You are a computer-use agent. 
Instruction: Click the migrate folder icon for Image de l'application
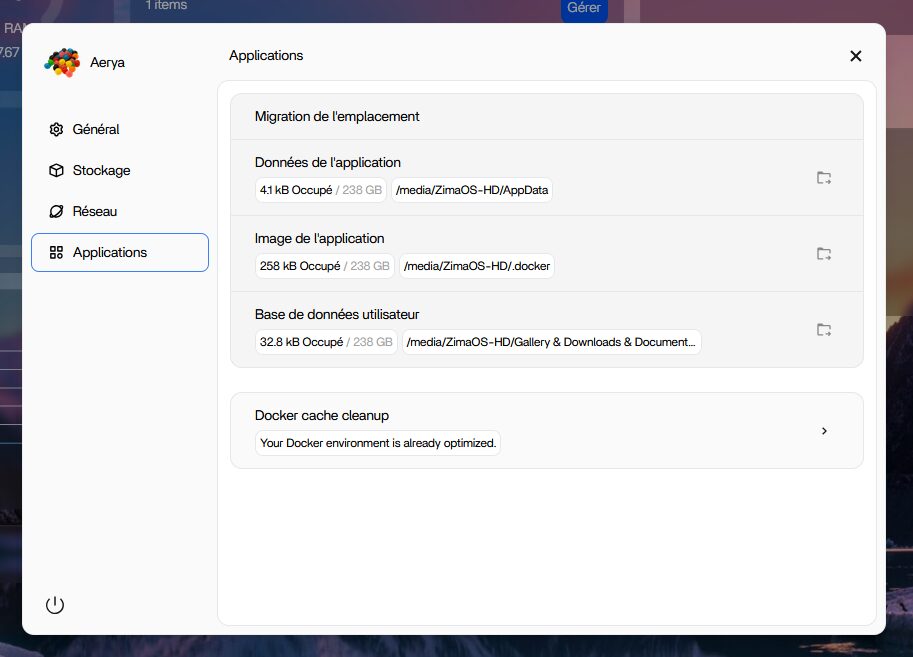(823, 254)
